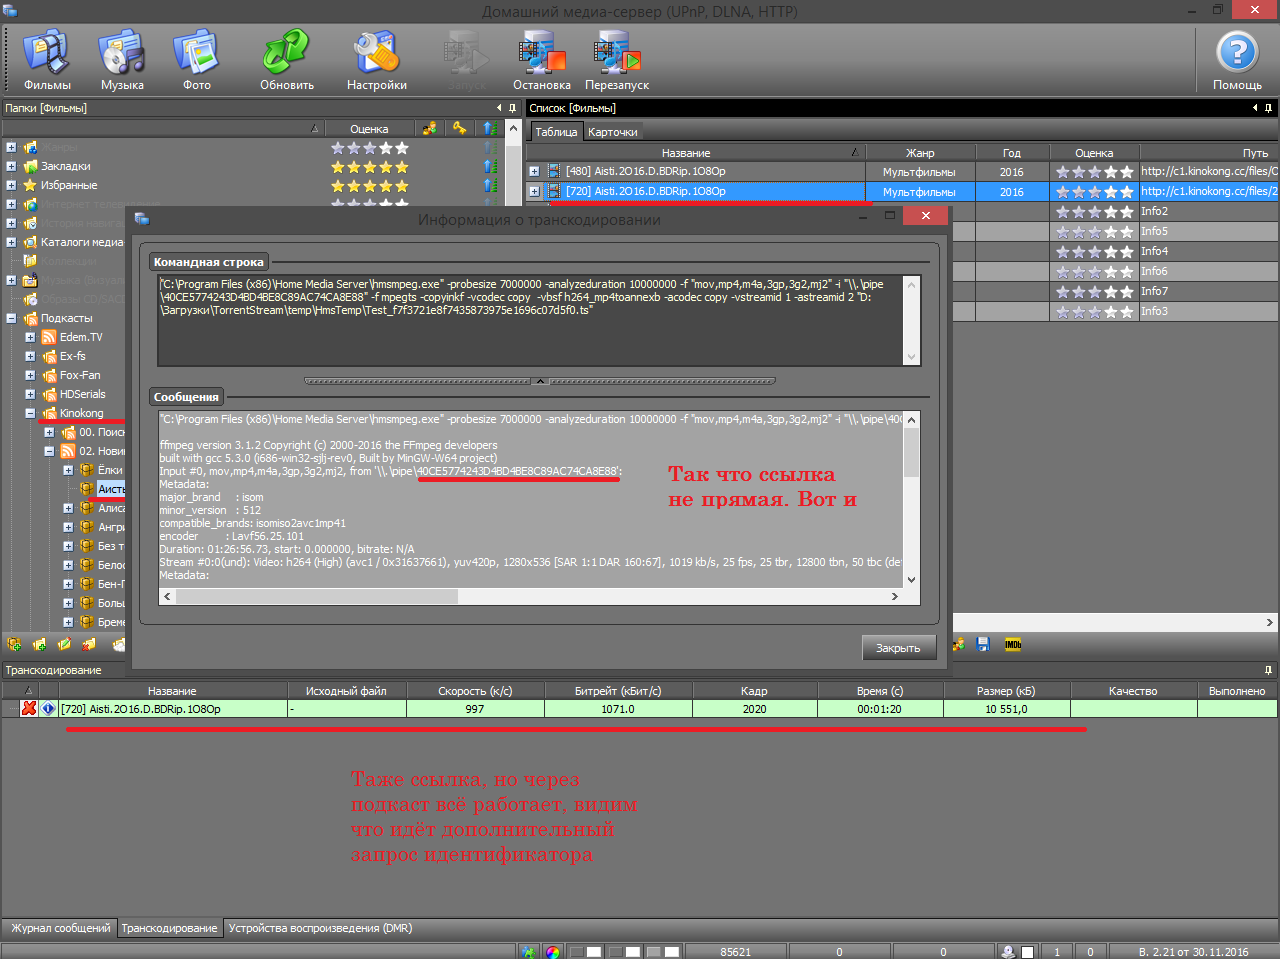Select Устройства воспроизведения (DMR) tab
This screenshot has width=1280, height=959.
click(x=320, y=928)
